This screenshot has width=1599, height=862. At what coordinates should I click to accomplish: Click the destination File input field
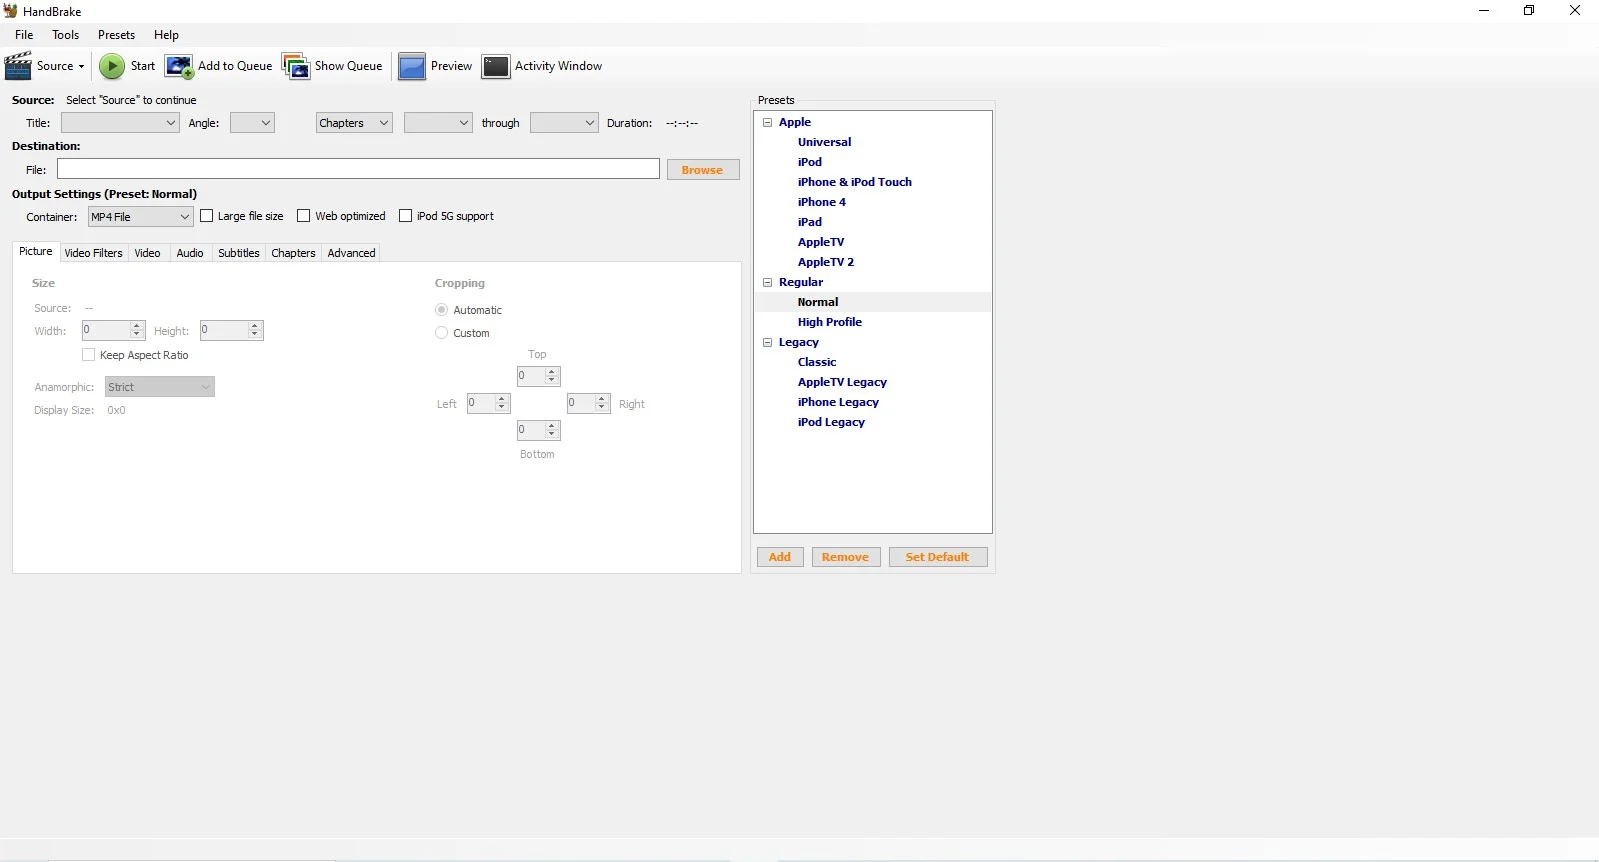[x=358, y=169]
